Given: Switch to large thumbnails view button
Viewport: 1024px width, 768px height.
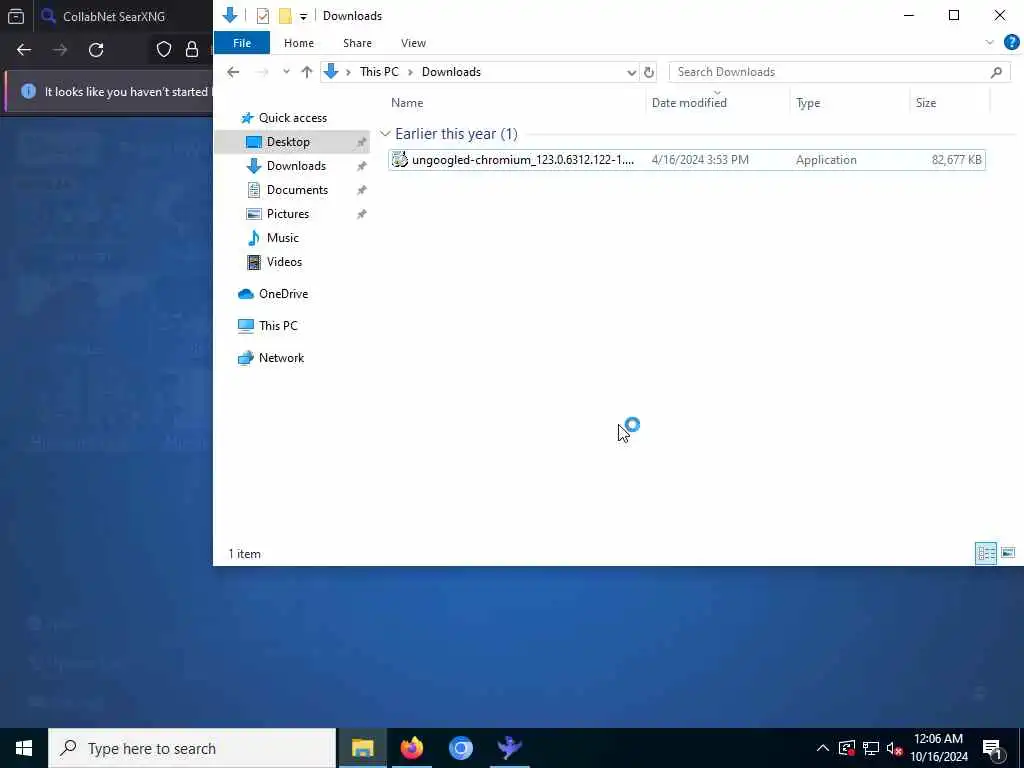Looking at the screenshot, I should (x=1008, y=553).
